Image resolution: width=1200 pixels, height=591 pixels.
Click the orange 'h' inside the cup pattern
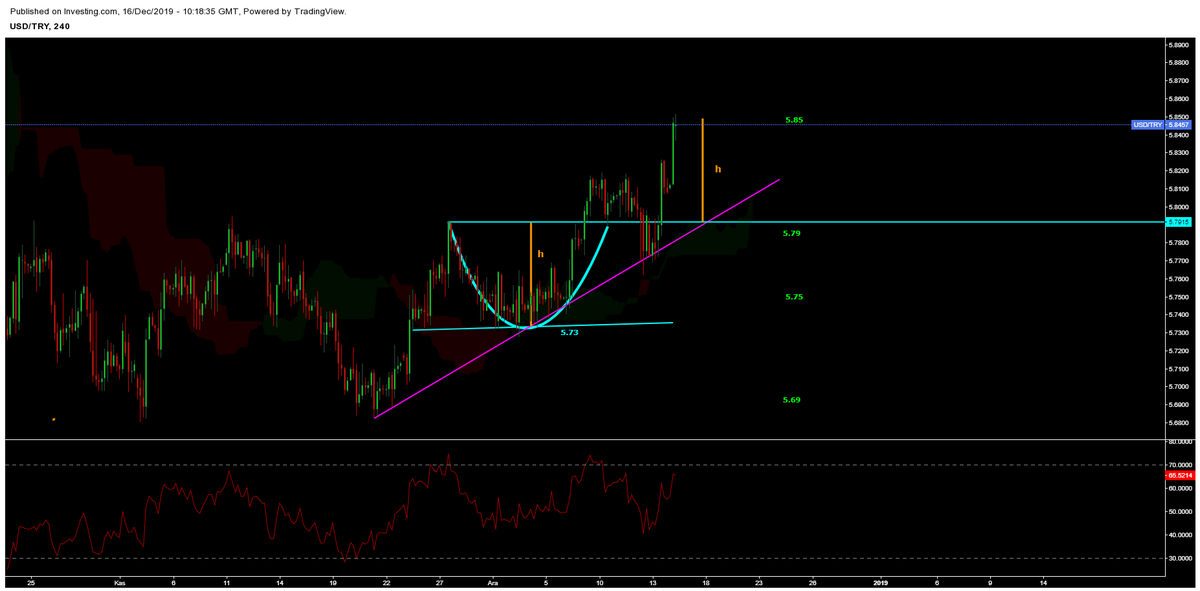540,254
